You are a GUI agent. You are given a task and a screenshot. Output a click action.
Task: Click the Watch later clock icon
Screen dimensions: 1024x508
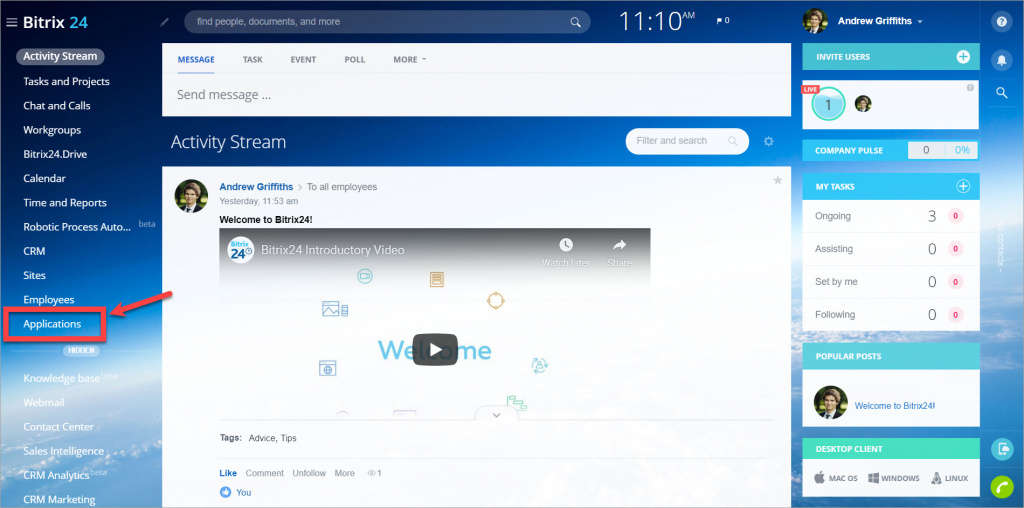coord(566,245)
